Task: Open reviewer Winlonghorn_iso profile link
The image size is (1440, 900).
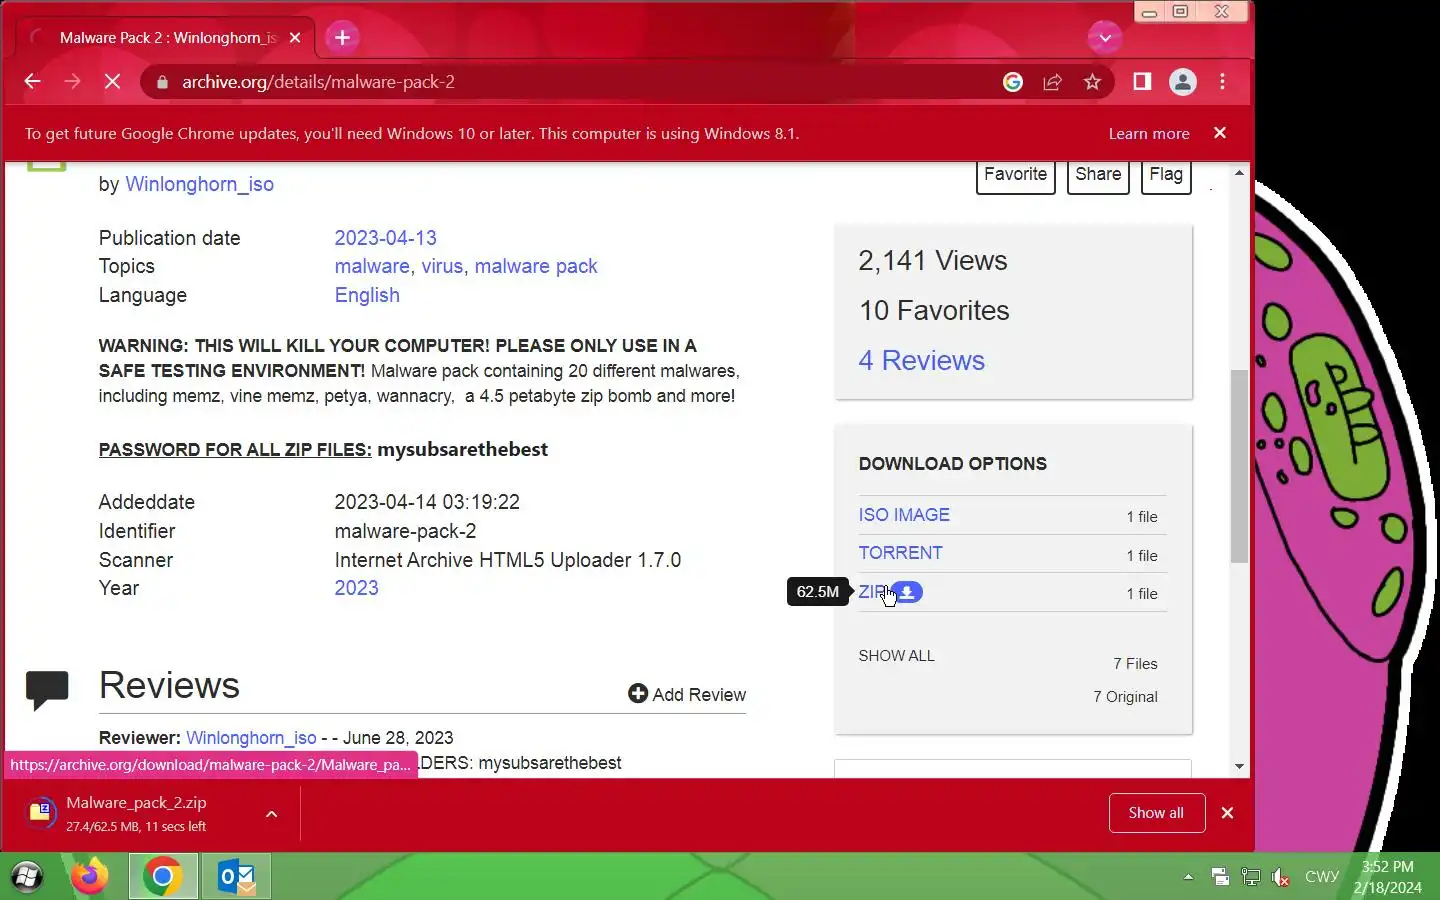Action: (251, 738)
